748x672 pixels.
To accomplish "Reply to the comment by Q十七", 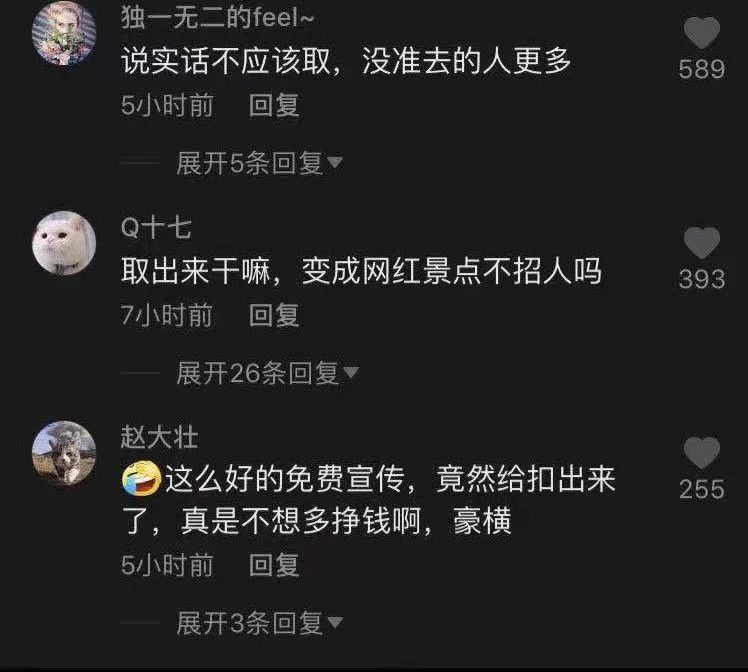I will [x=274, y=315].
